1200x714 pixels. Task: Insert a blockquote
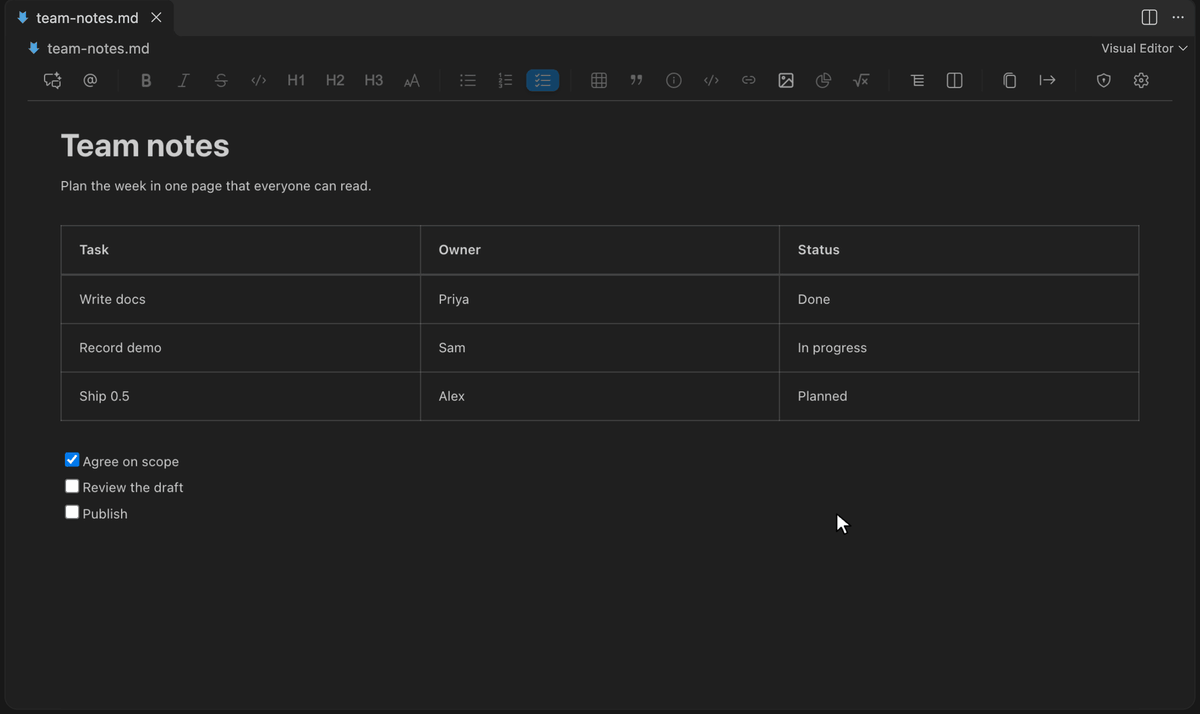(x=636, y=80)
